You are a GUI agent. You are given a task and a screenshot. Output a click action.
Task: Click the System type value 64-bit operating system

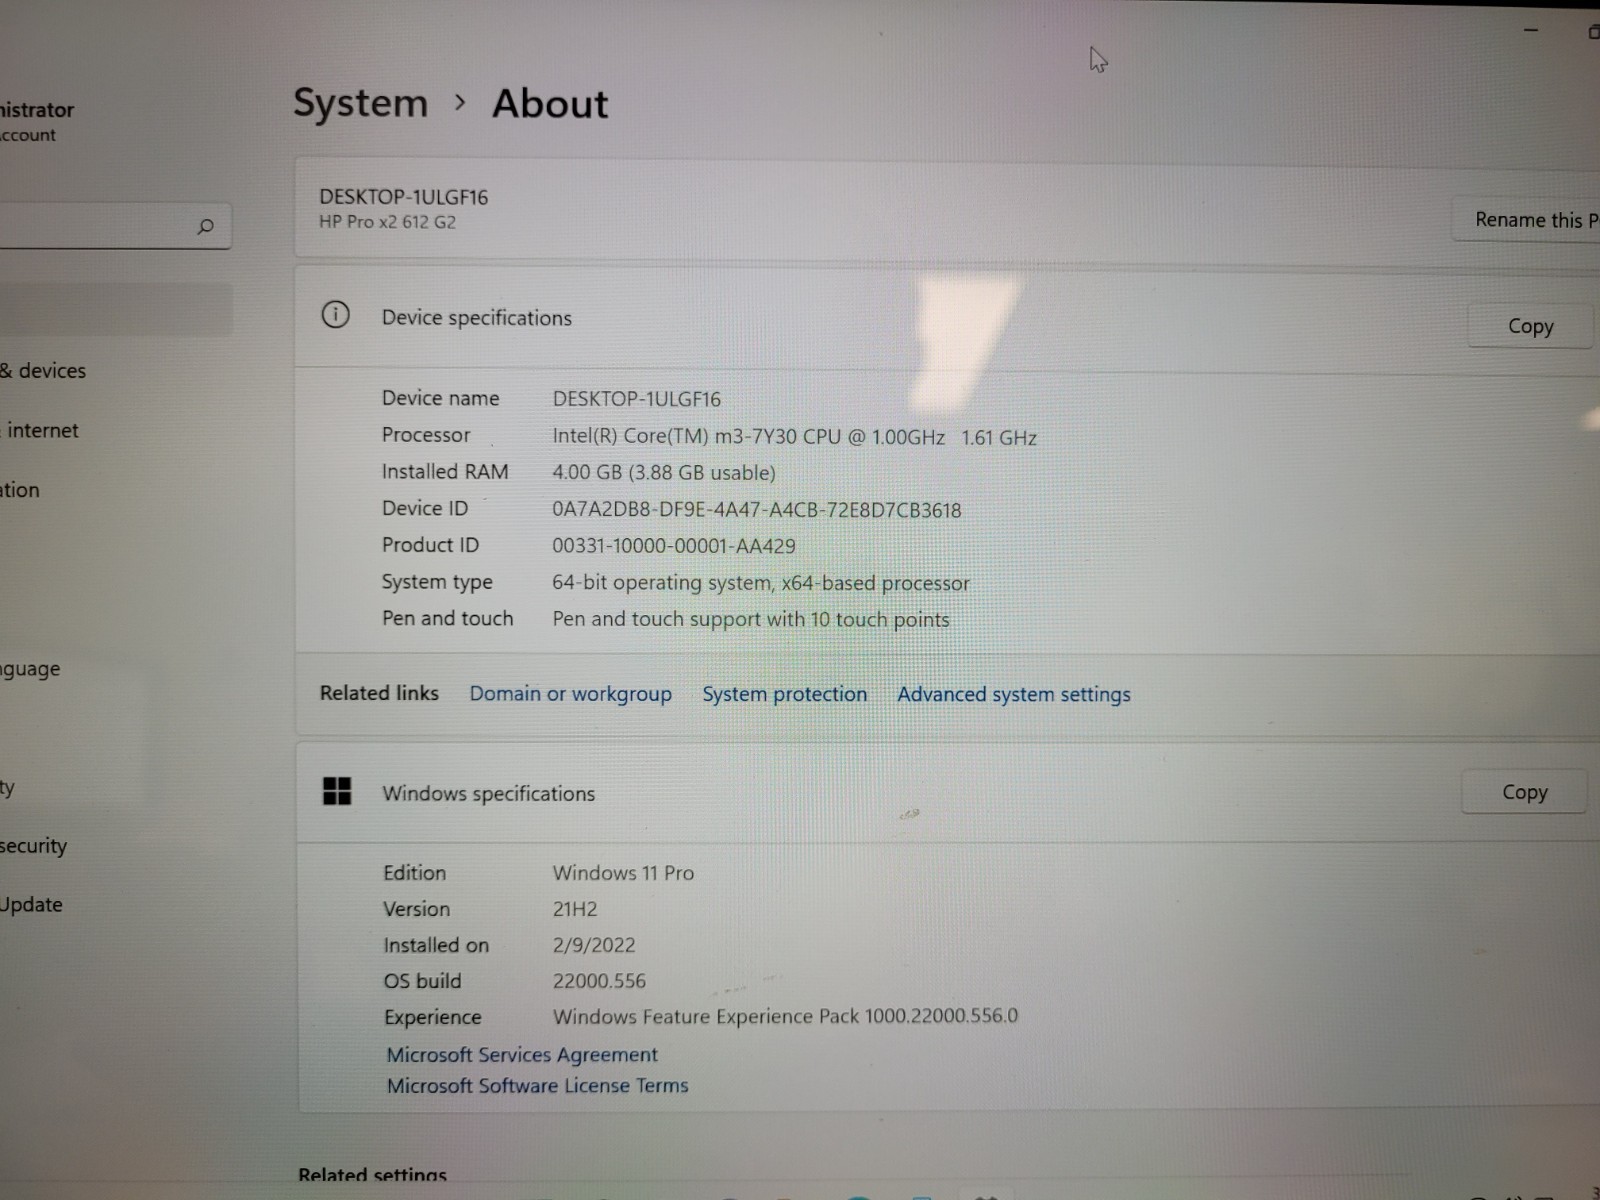click(x=761, y=583)
